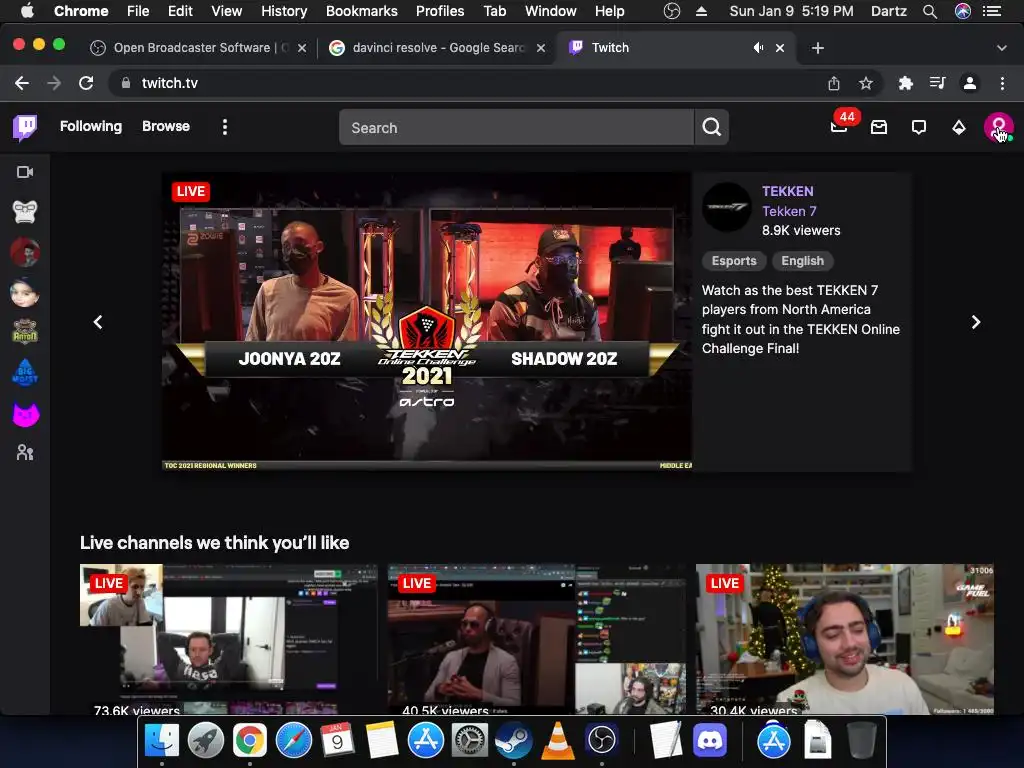Viewport: 1024px width, 768px height.
Task: Open the Chrome profile icon
Action: [970, 83]
